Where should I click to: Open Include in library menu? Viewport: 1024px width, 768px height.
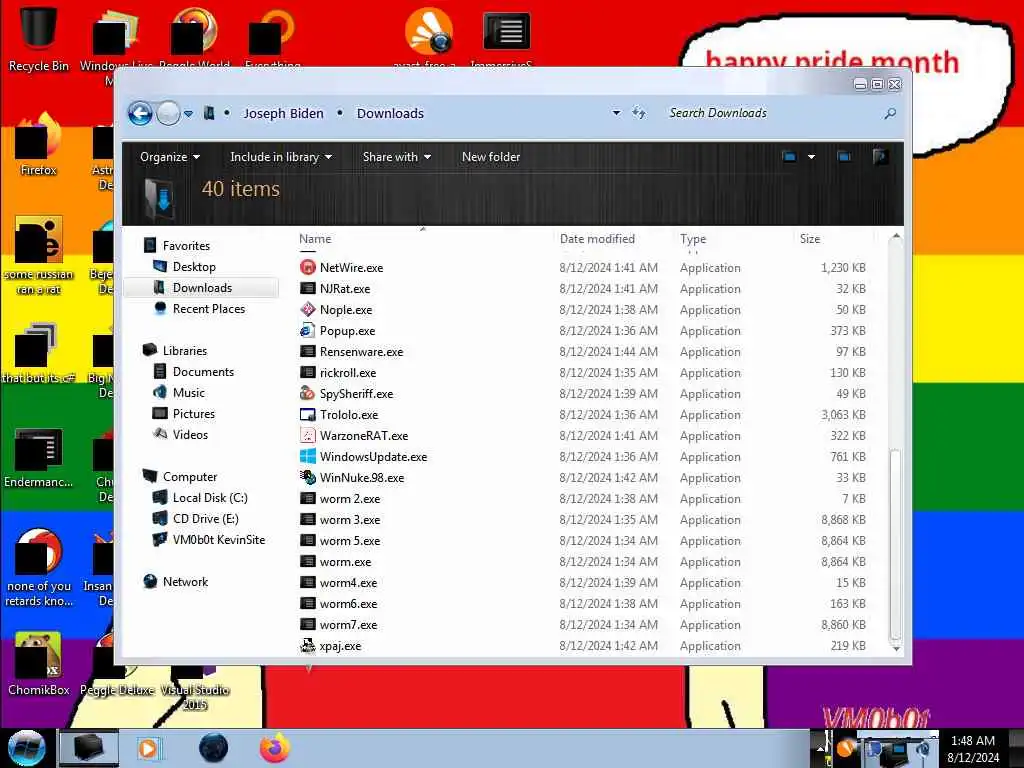281,157
